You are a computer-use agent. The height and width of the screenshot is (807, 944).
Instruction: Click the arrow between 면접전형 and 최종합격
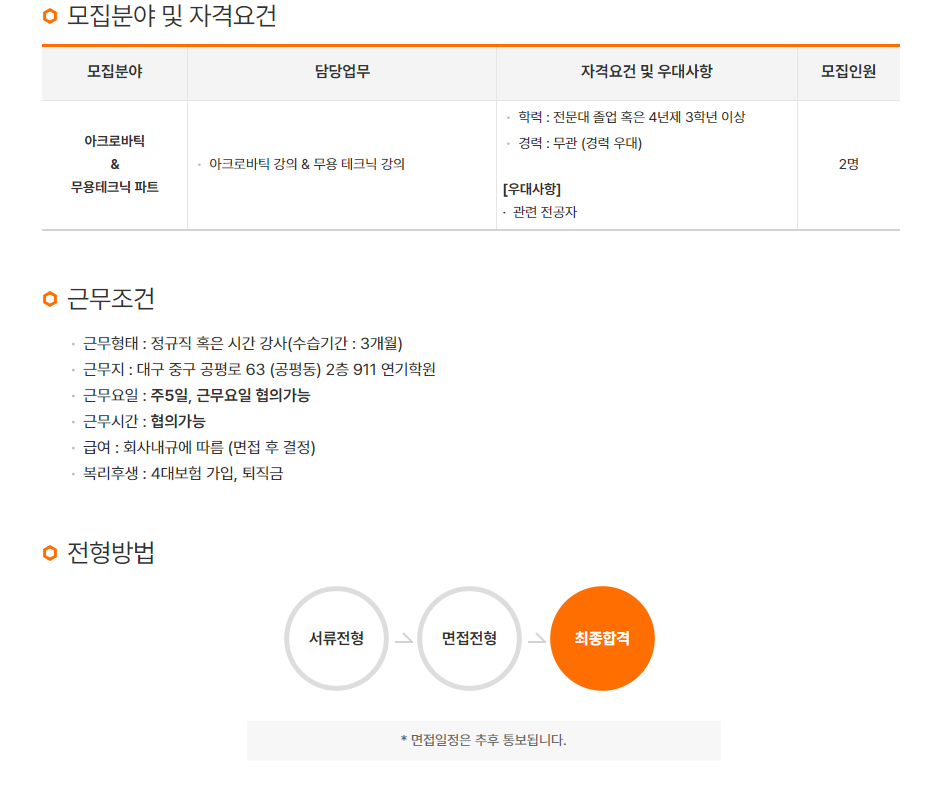[x=536, y=639]
